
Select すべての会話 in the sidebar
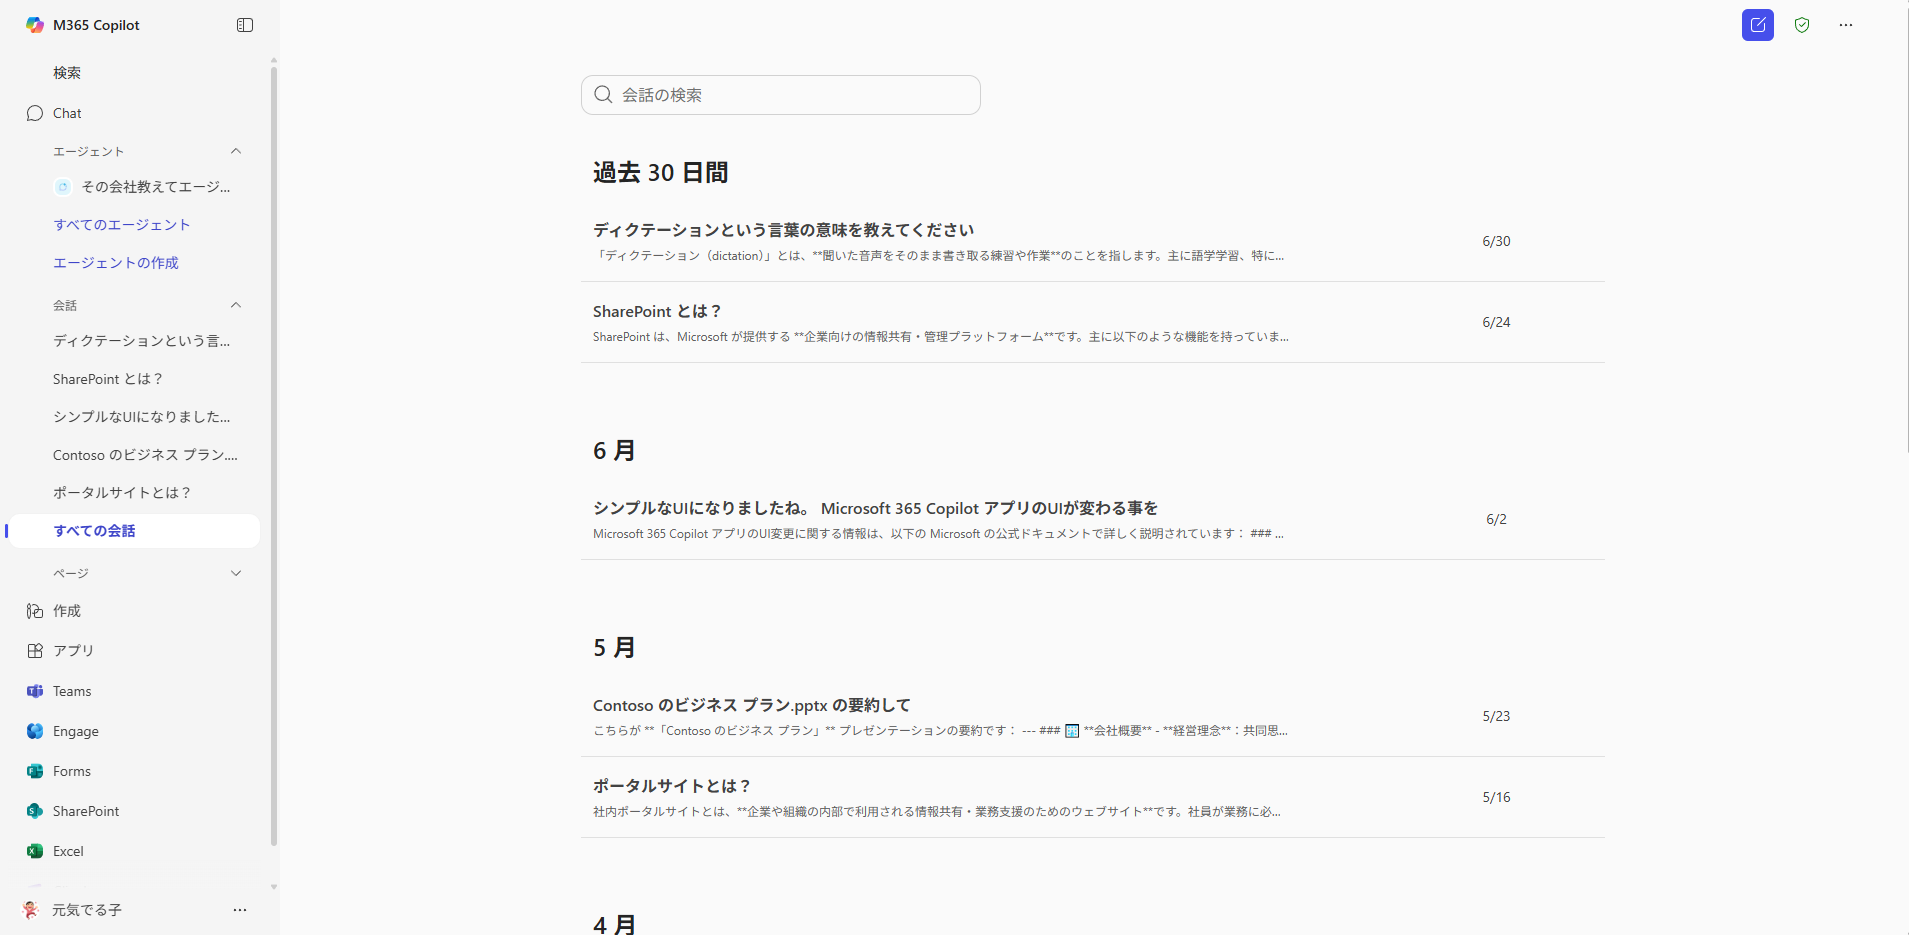(132, 531)
